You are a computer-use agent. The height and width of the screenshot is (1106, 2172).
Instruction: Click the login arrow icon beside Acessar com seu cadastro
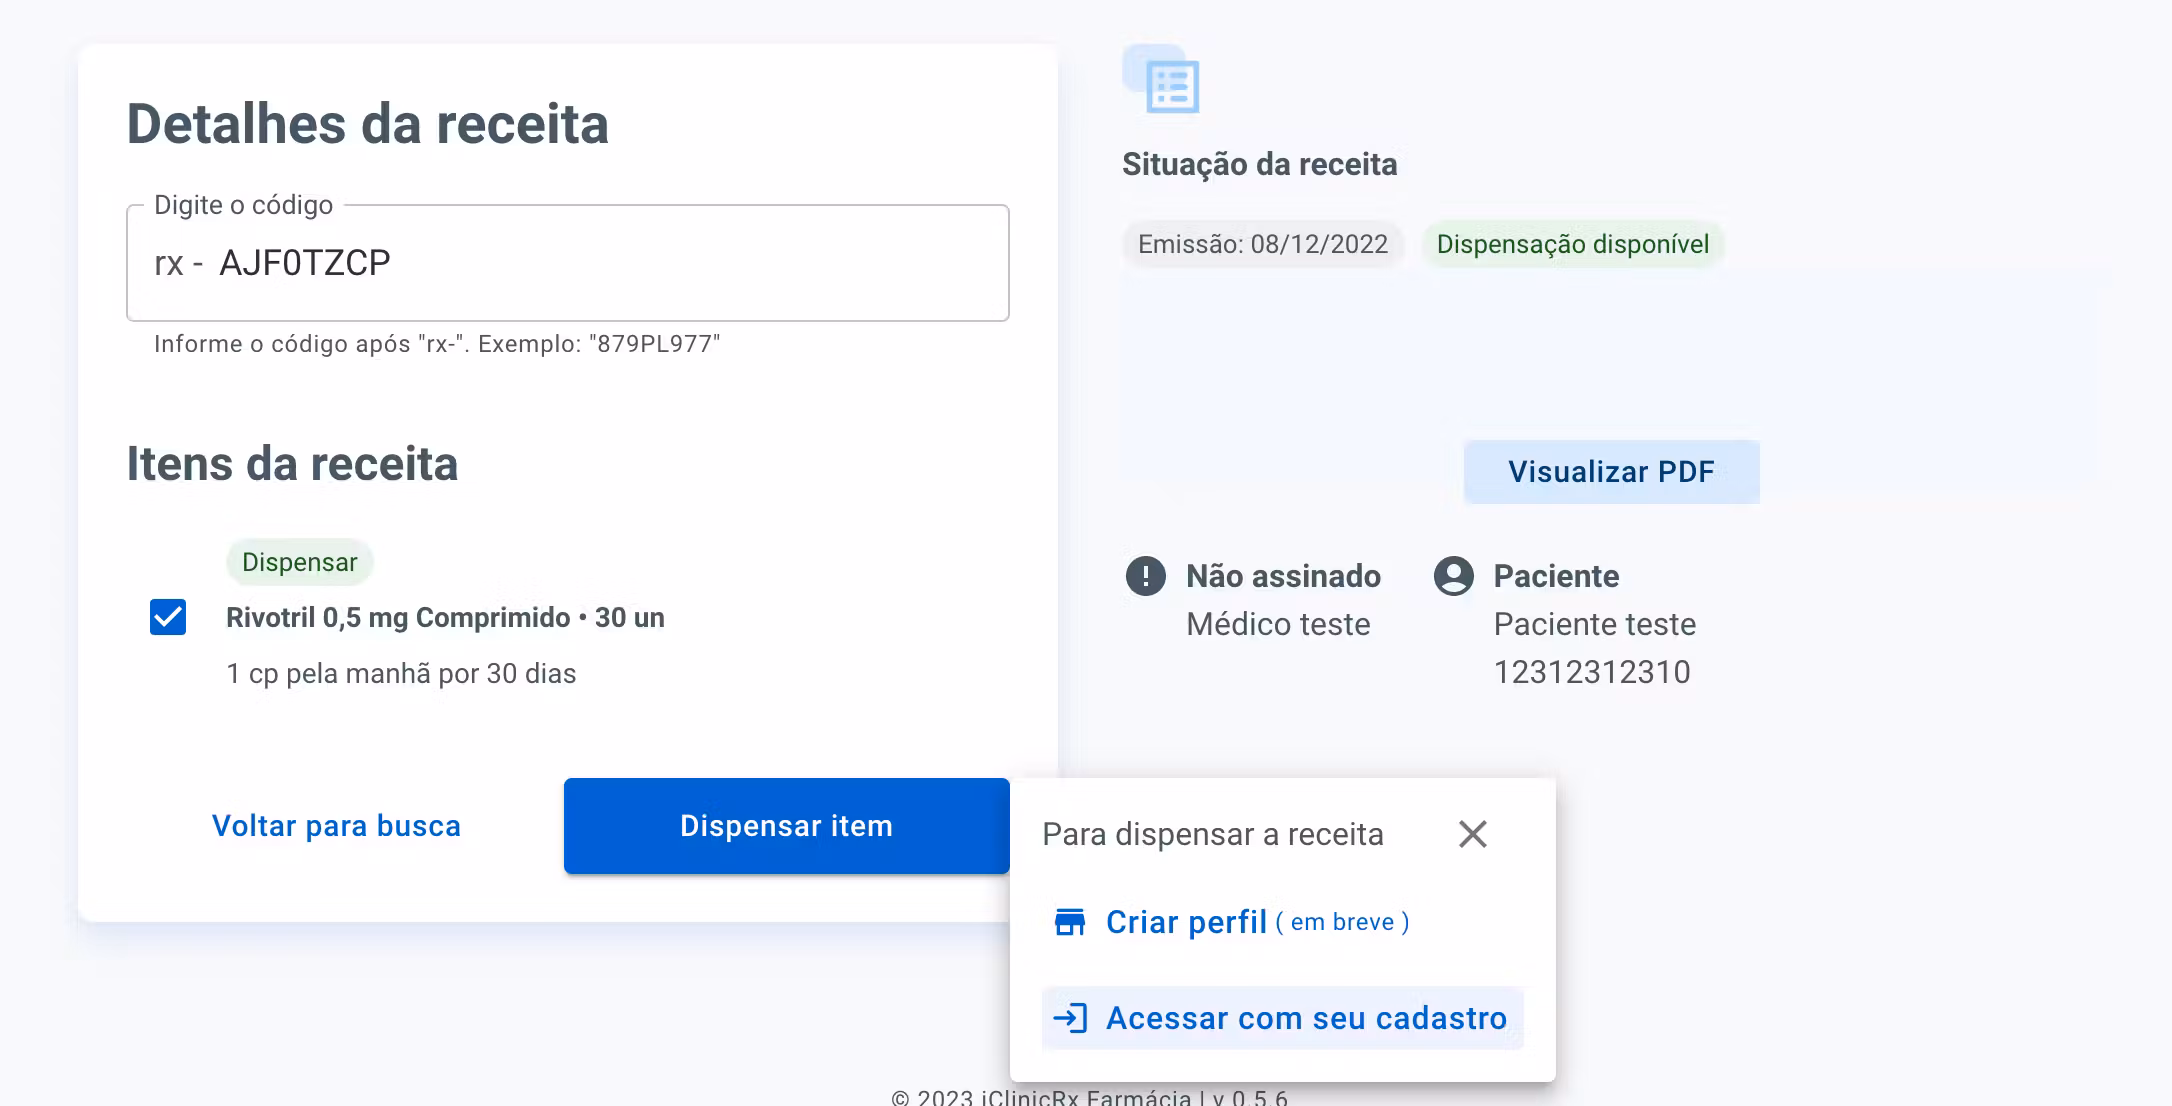pos(1070,1018)
